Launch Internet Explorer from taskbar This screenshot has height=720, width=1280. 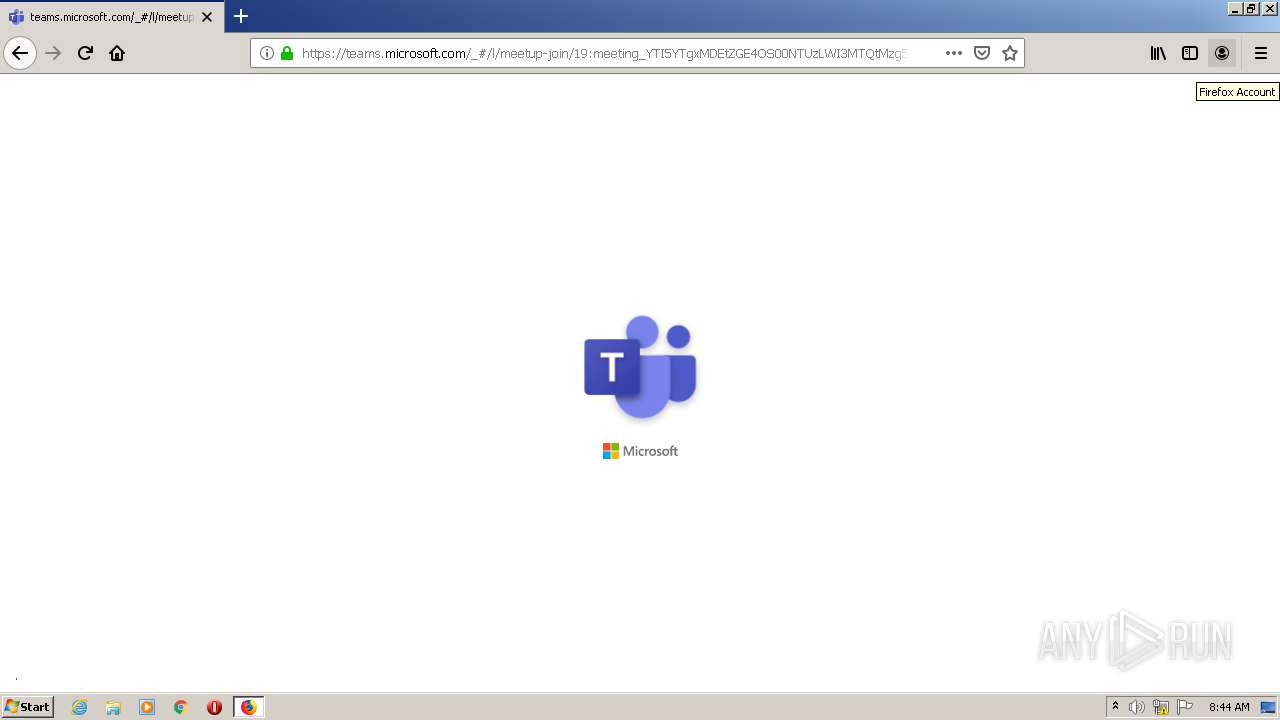pos(80,707)
